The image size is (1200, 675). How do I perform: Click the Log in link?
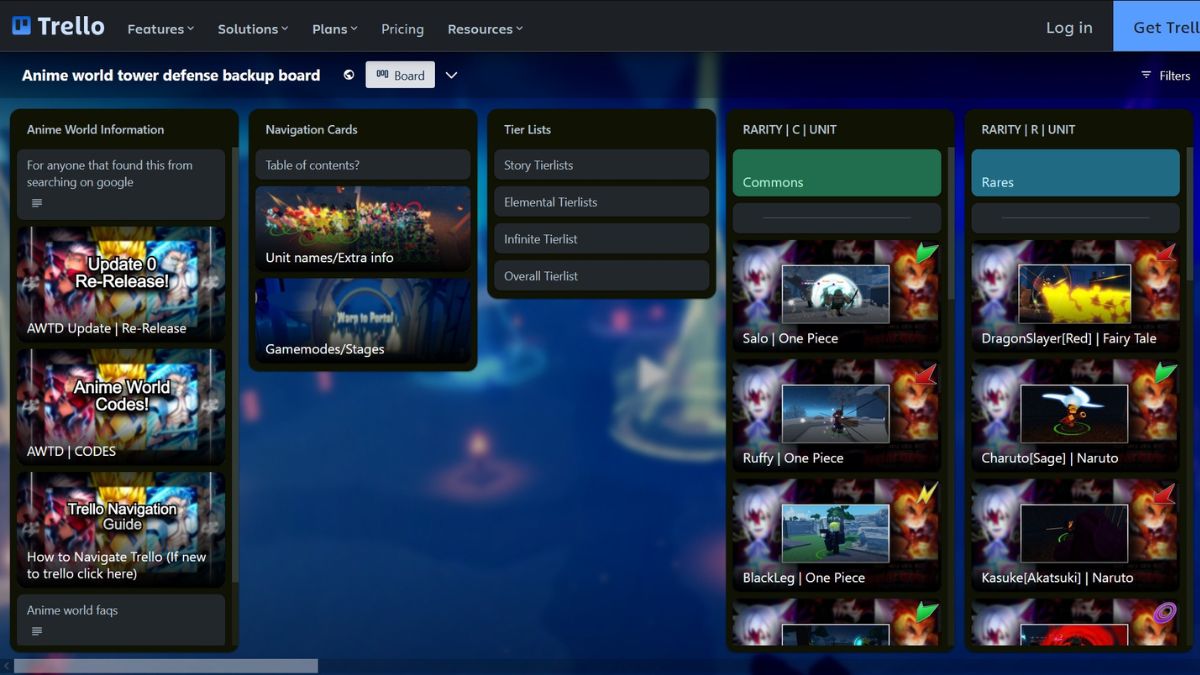coord(1069,27)
